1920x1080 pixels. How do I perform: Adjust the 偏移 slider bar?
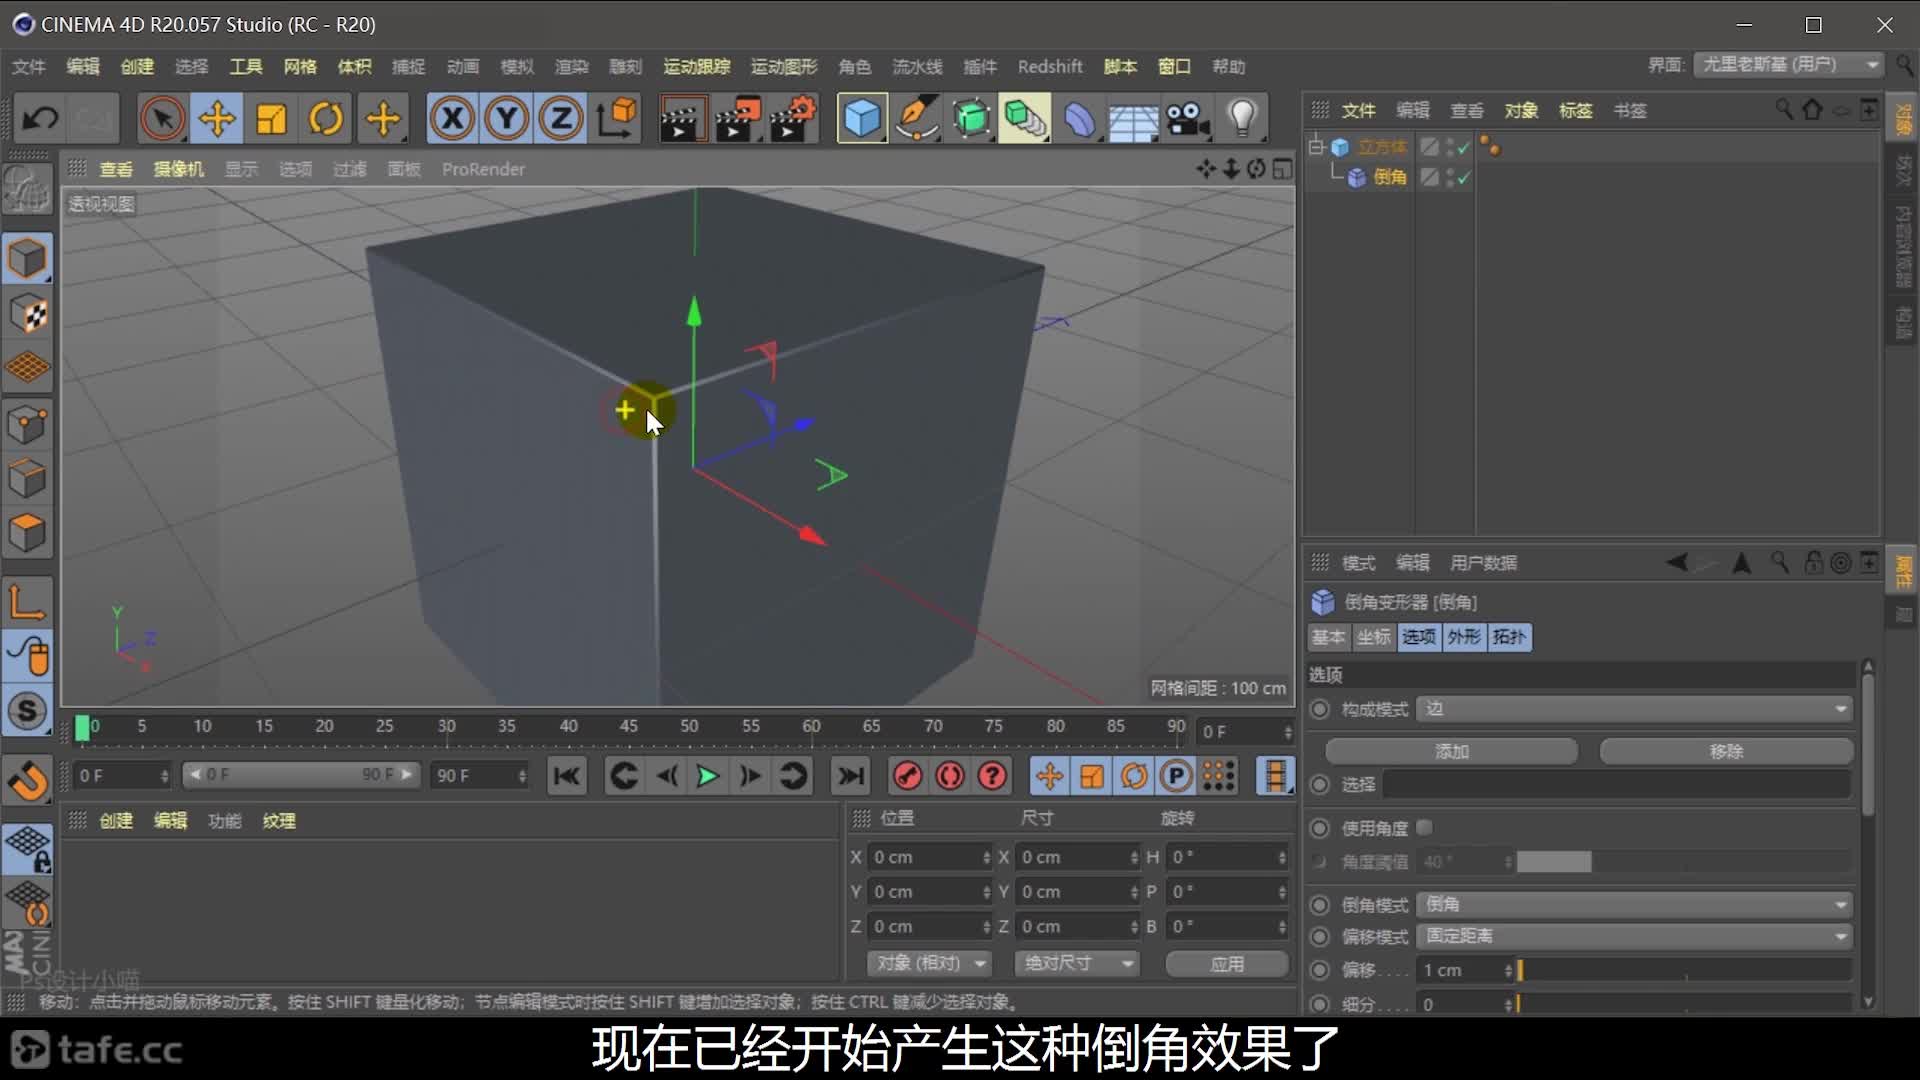click(x=1685, y=970)
